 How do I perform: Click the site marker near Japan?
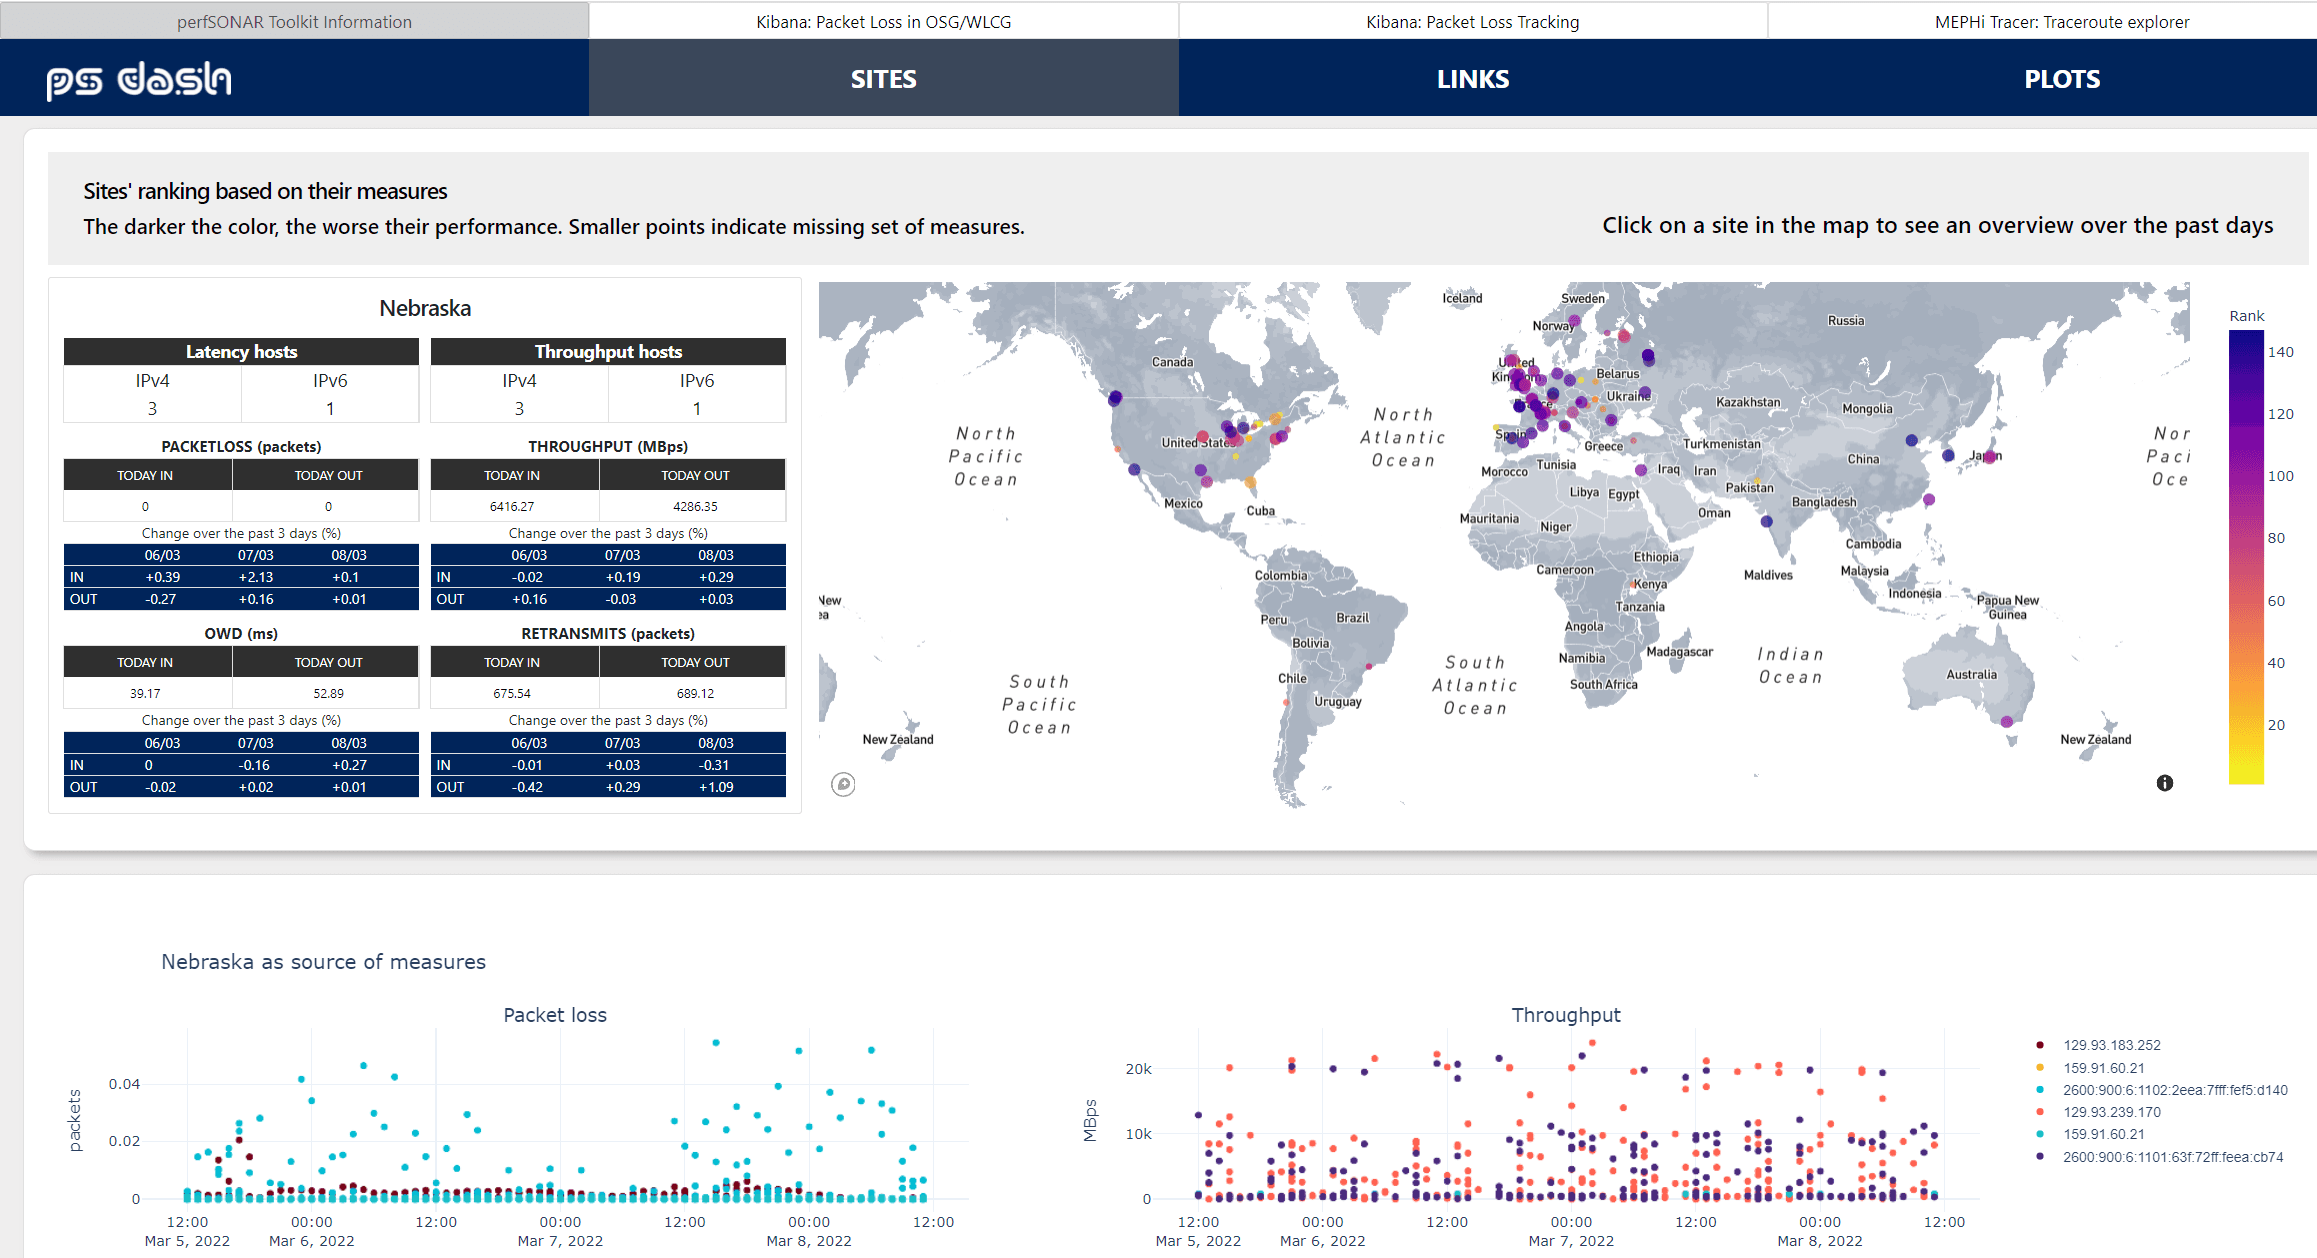(x=1989, y=456)
